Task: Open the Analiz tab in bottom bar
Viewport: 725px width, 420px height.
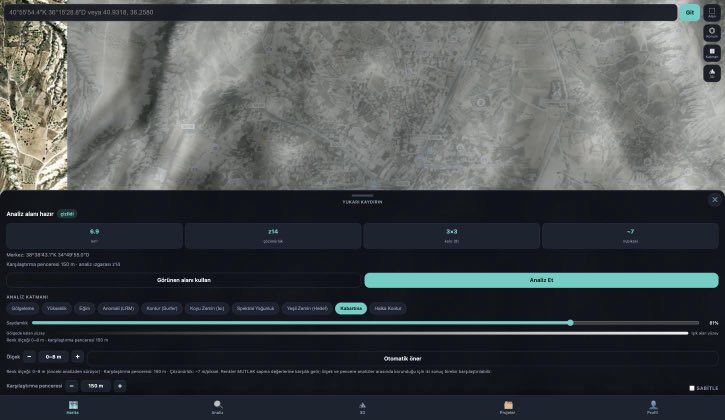Action: (217, 408)
